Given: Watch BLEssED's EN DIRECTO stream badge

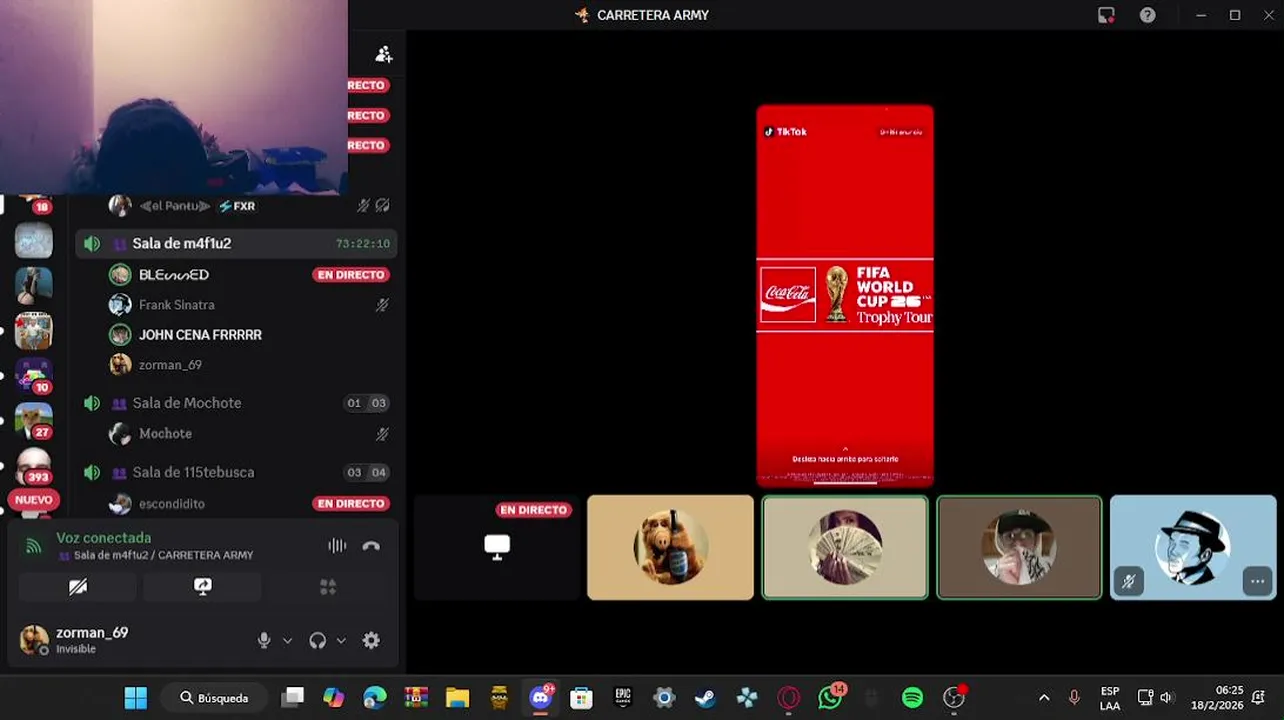Looking at the screenshot, I should 351,275.
